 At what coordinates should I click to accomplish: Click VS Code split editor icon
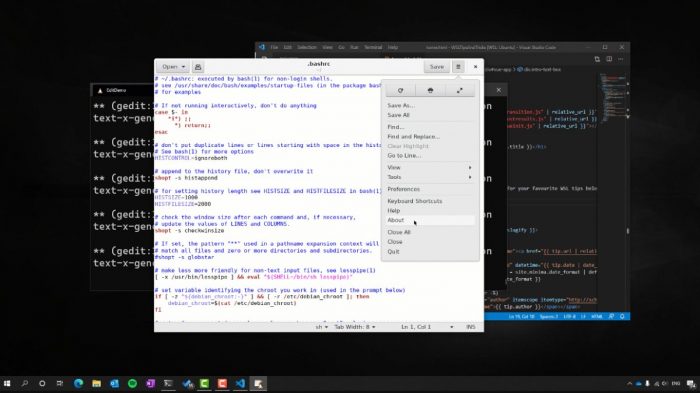[x=609, y=59]
